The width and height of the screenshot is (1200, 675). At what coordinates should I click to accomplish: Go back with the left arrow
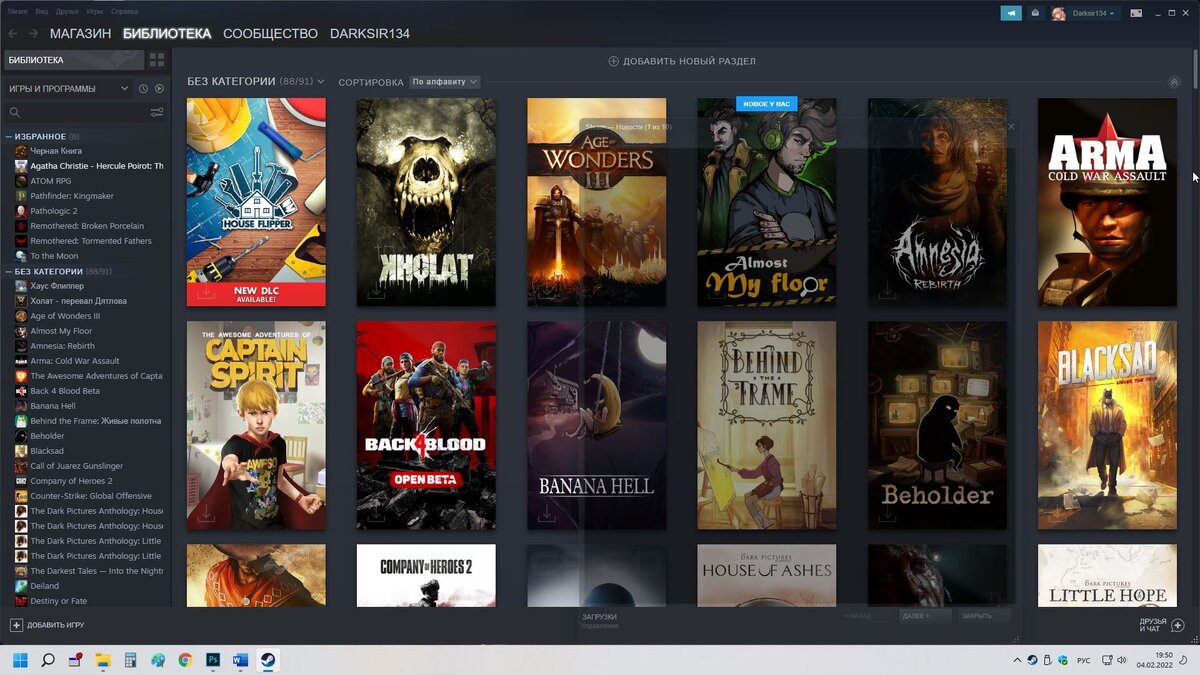tap(14, 34)
